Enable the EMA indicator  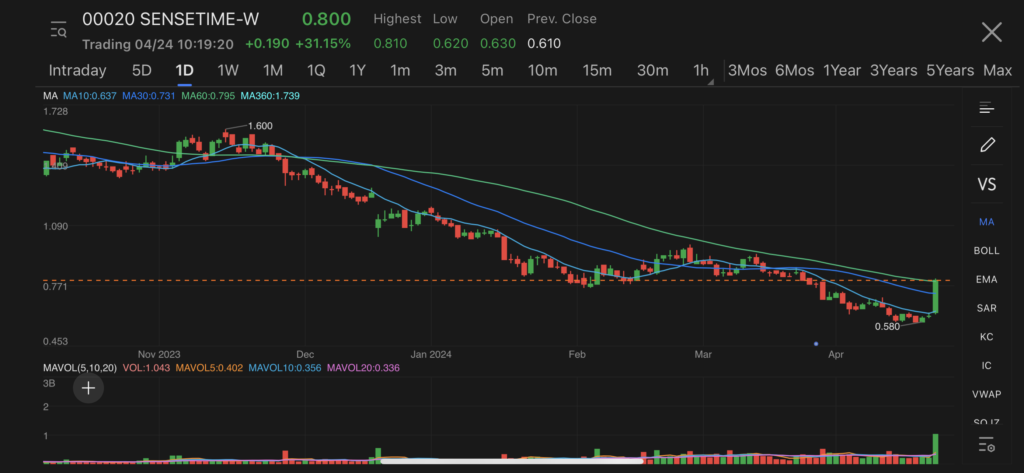986,279
